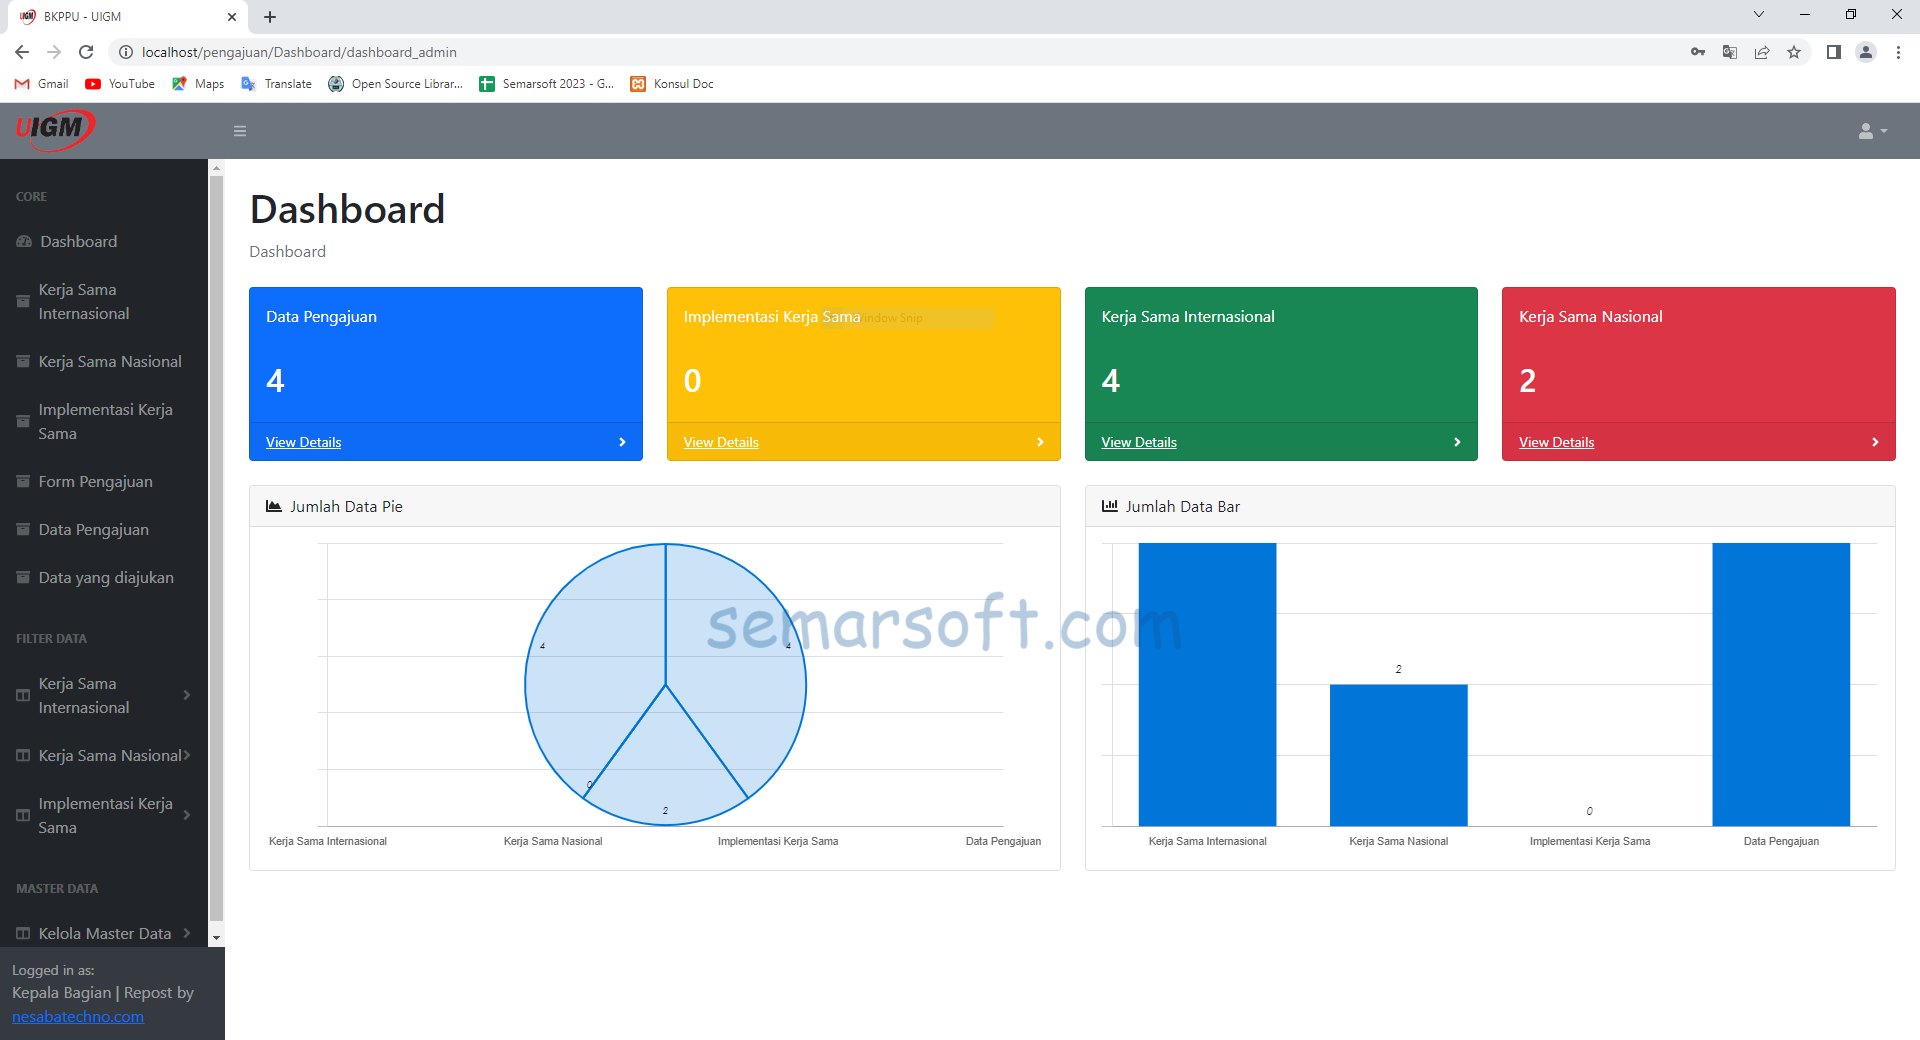Click the address bar URL
This screenshot has width=1920, height=1040.
[x=299, y=52]
